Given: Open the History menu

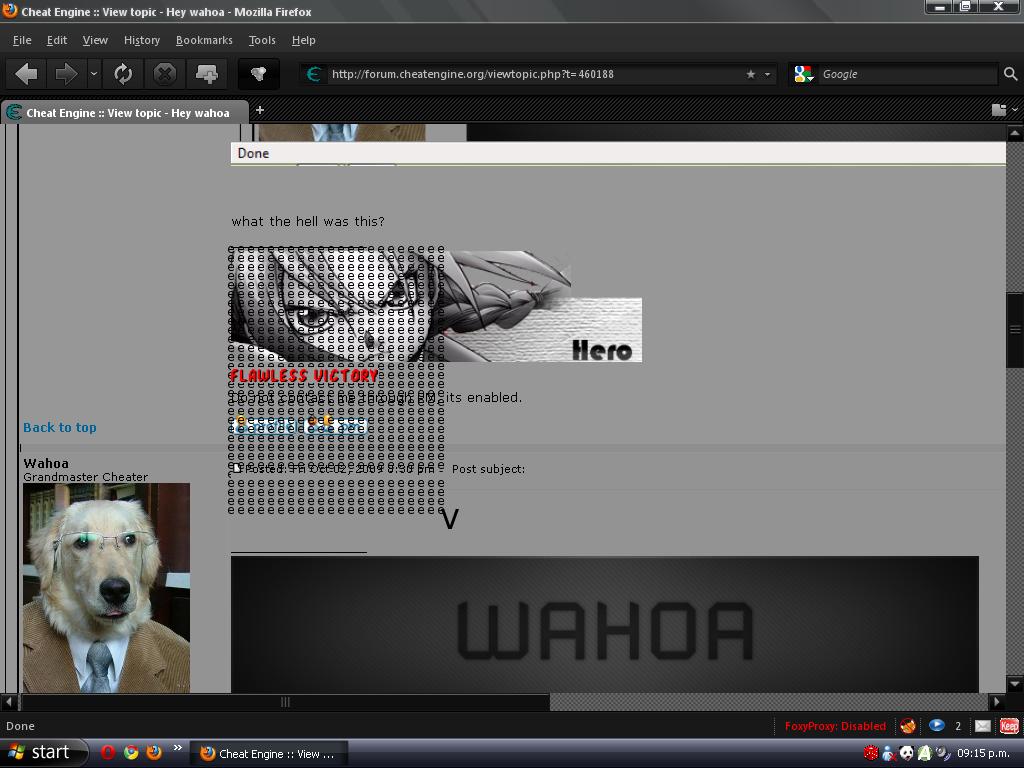Looking at the screenshot, I should point(142,40).
